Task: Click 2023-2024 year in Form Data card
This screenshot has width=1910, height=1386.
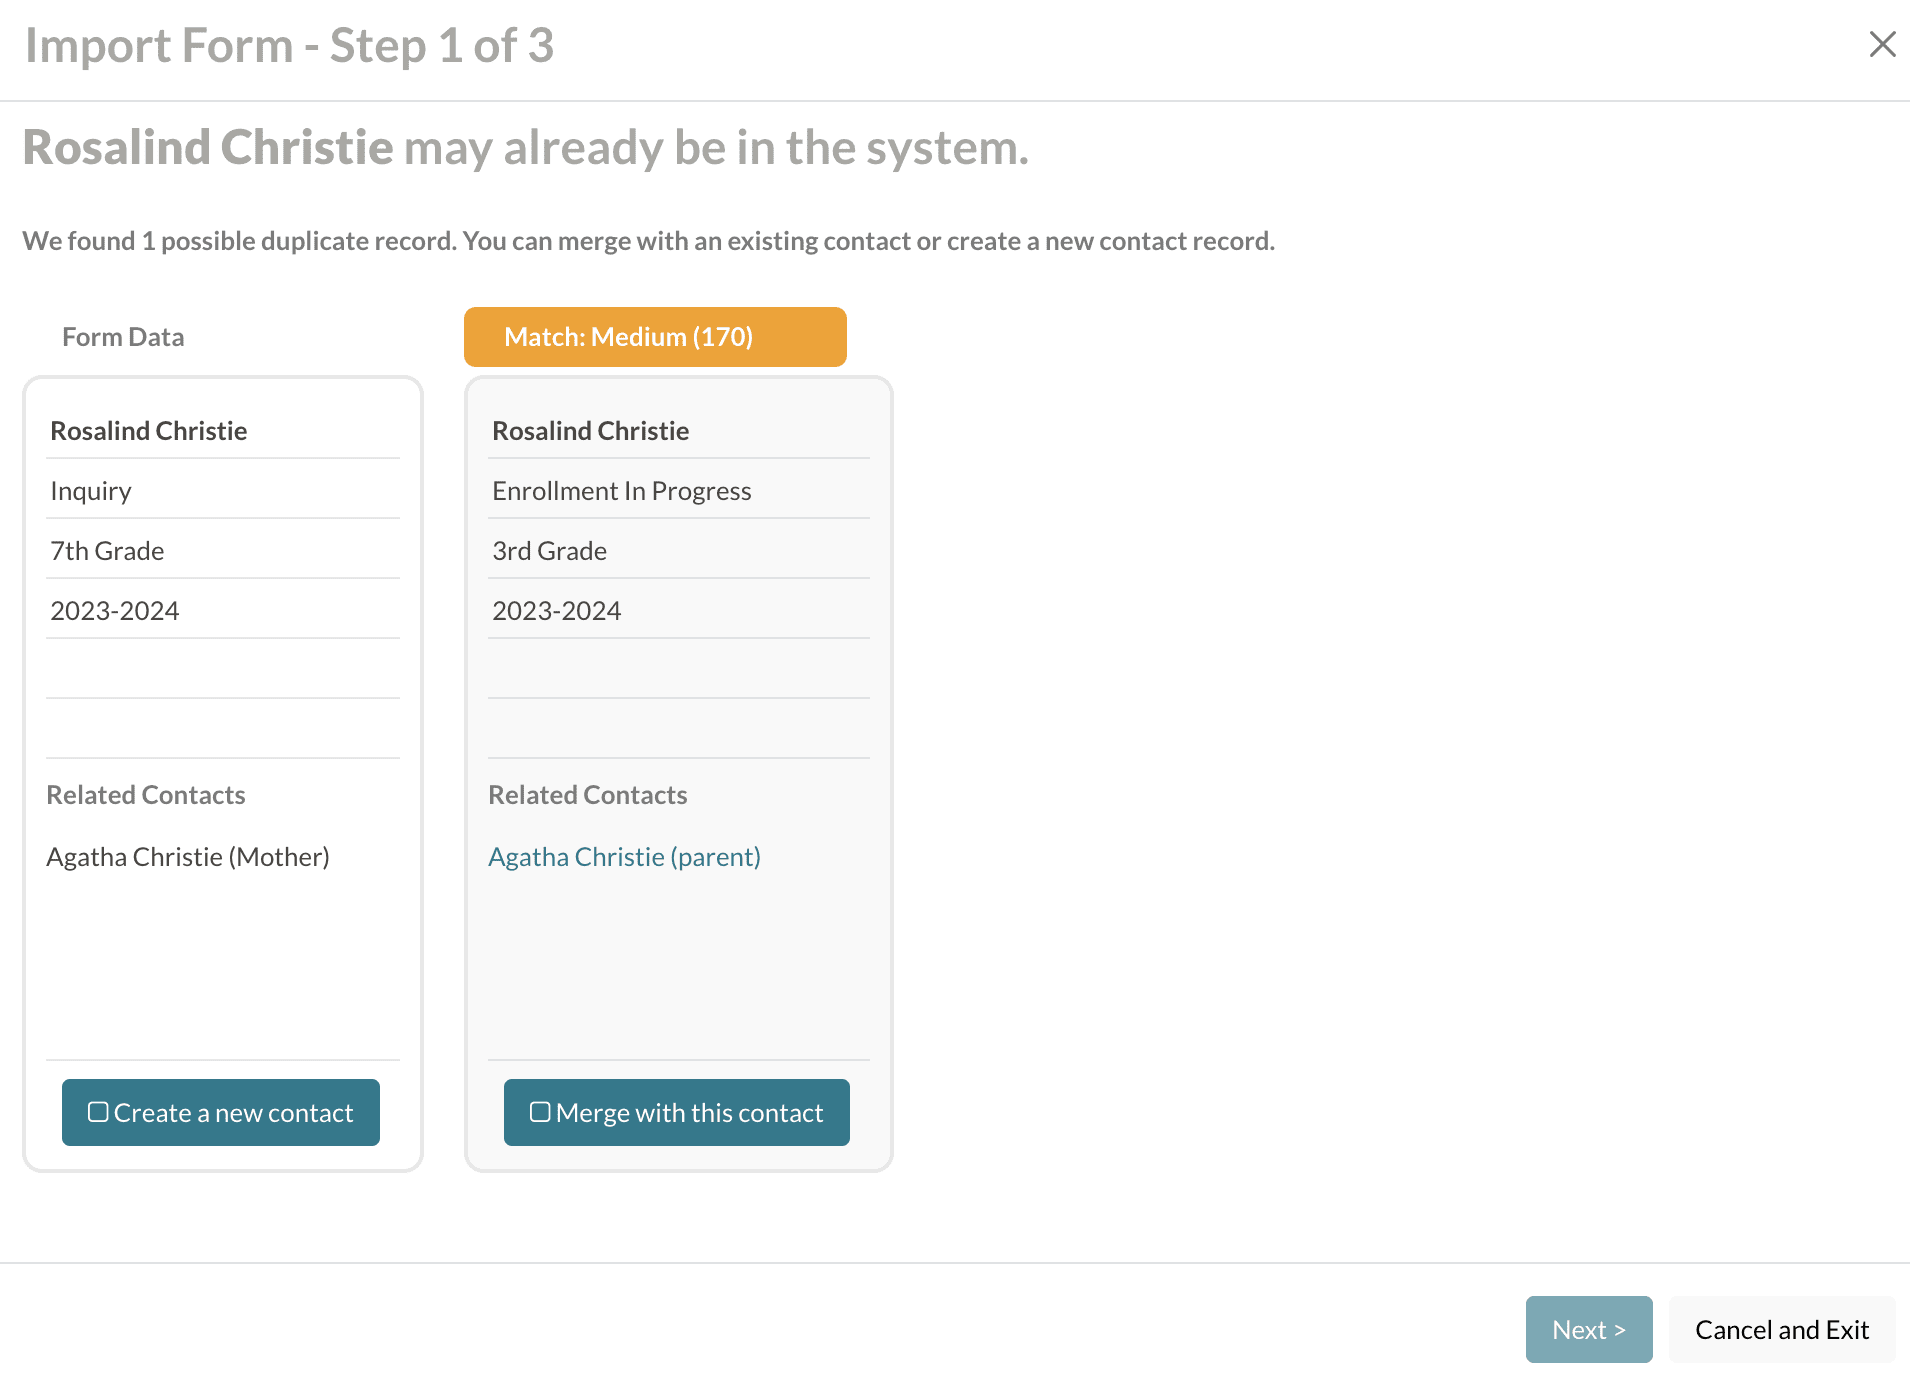Action: click(115, 611)
